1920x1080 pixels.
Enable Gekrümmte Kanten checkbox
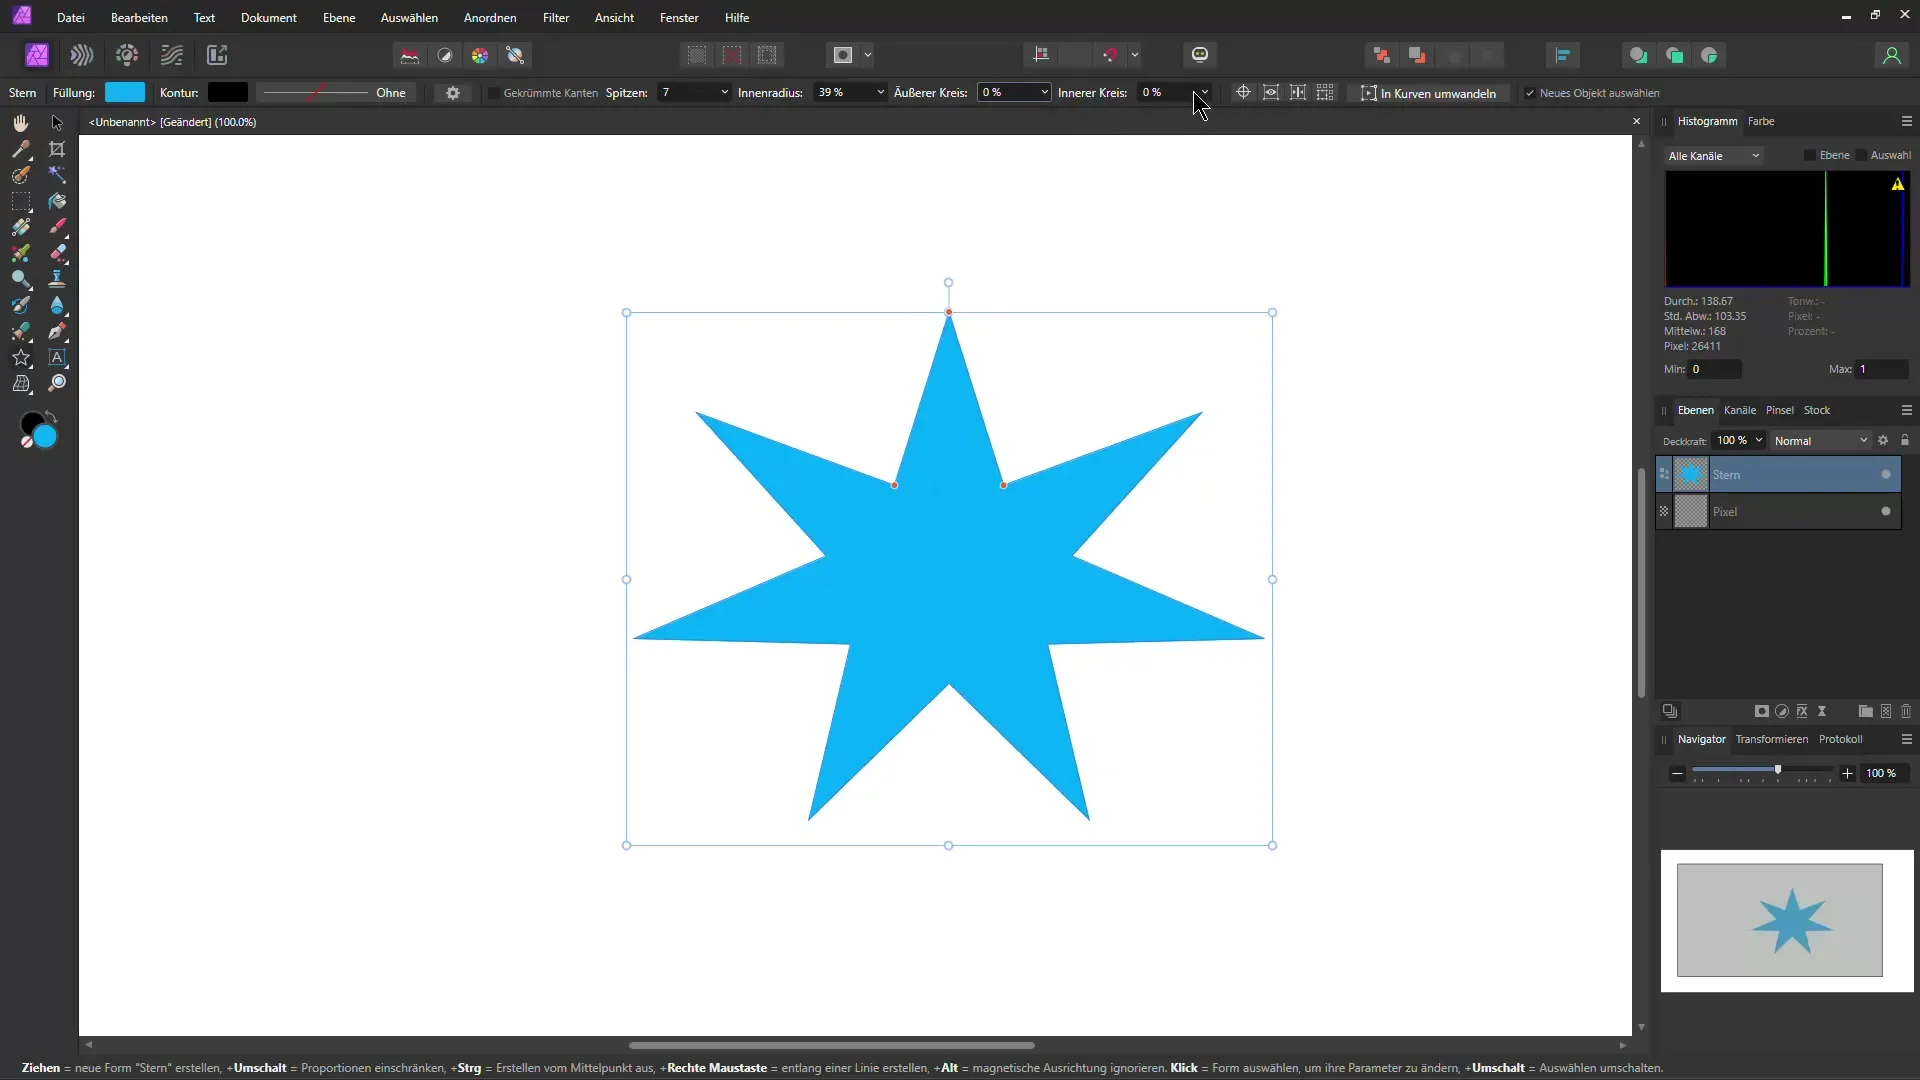tap(493, 93)
